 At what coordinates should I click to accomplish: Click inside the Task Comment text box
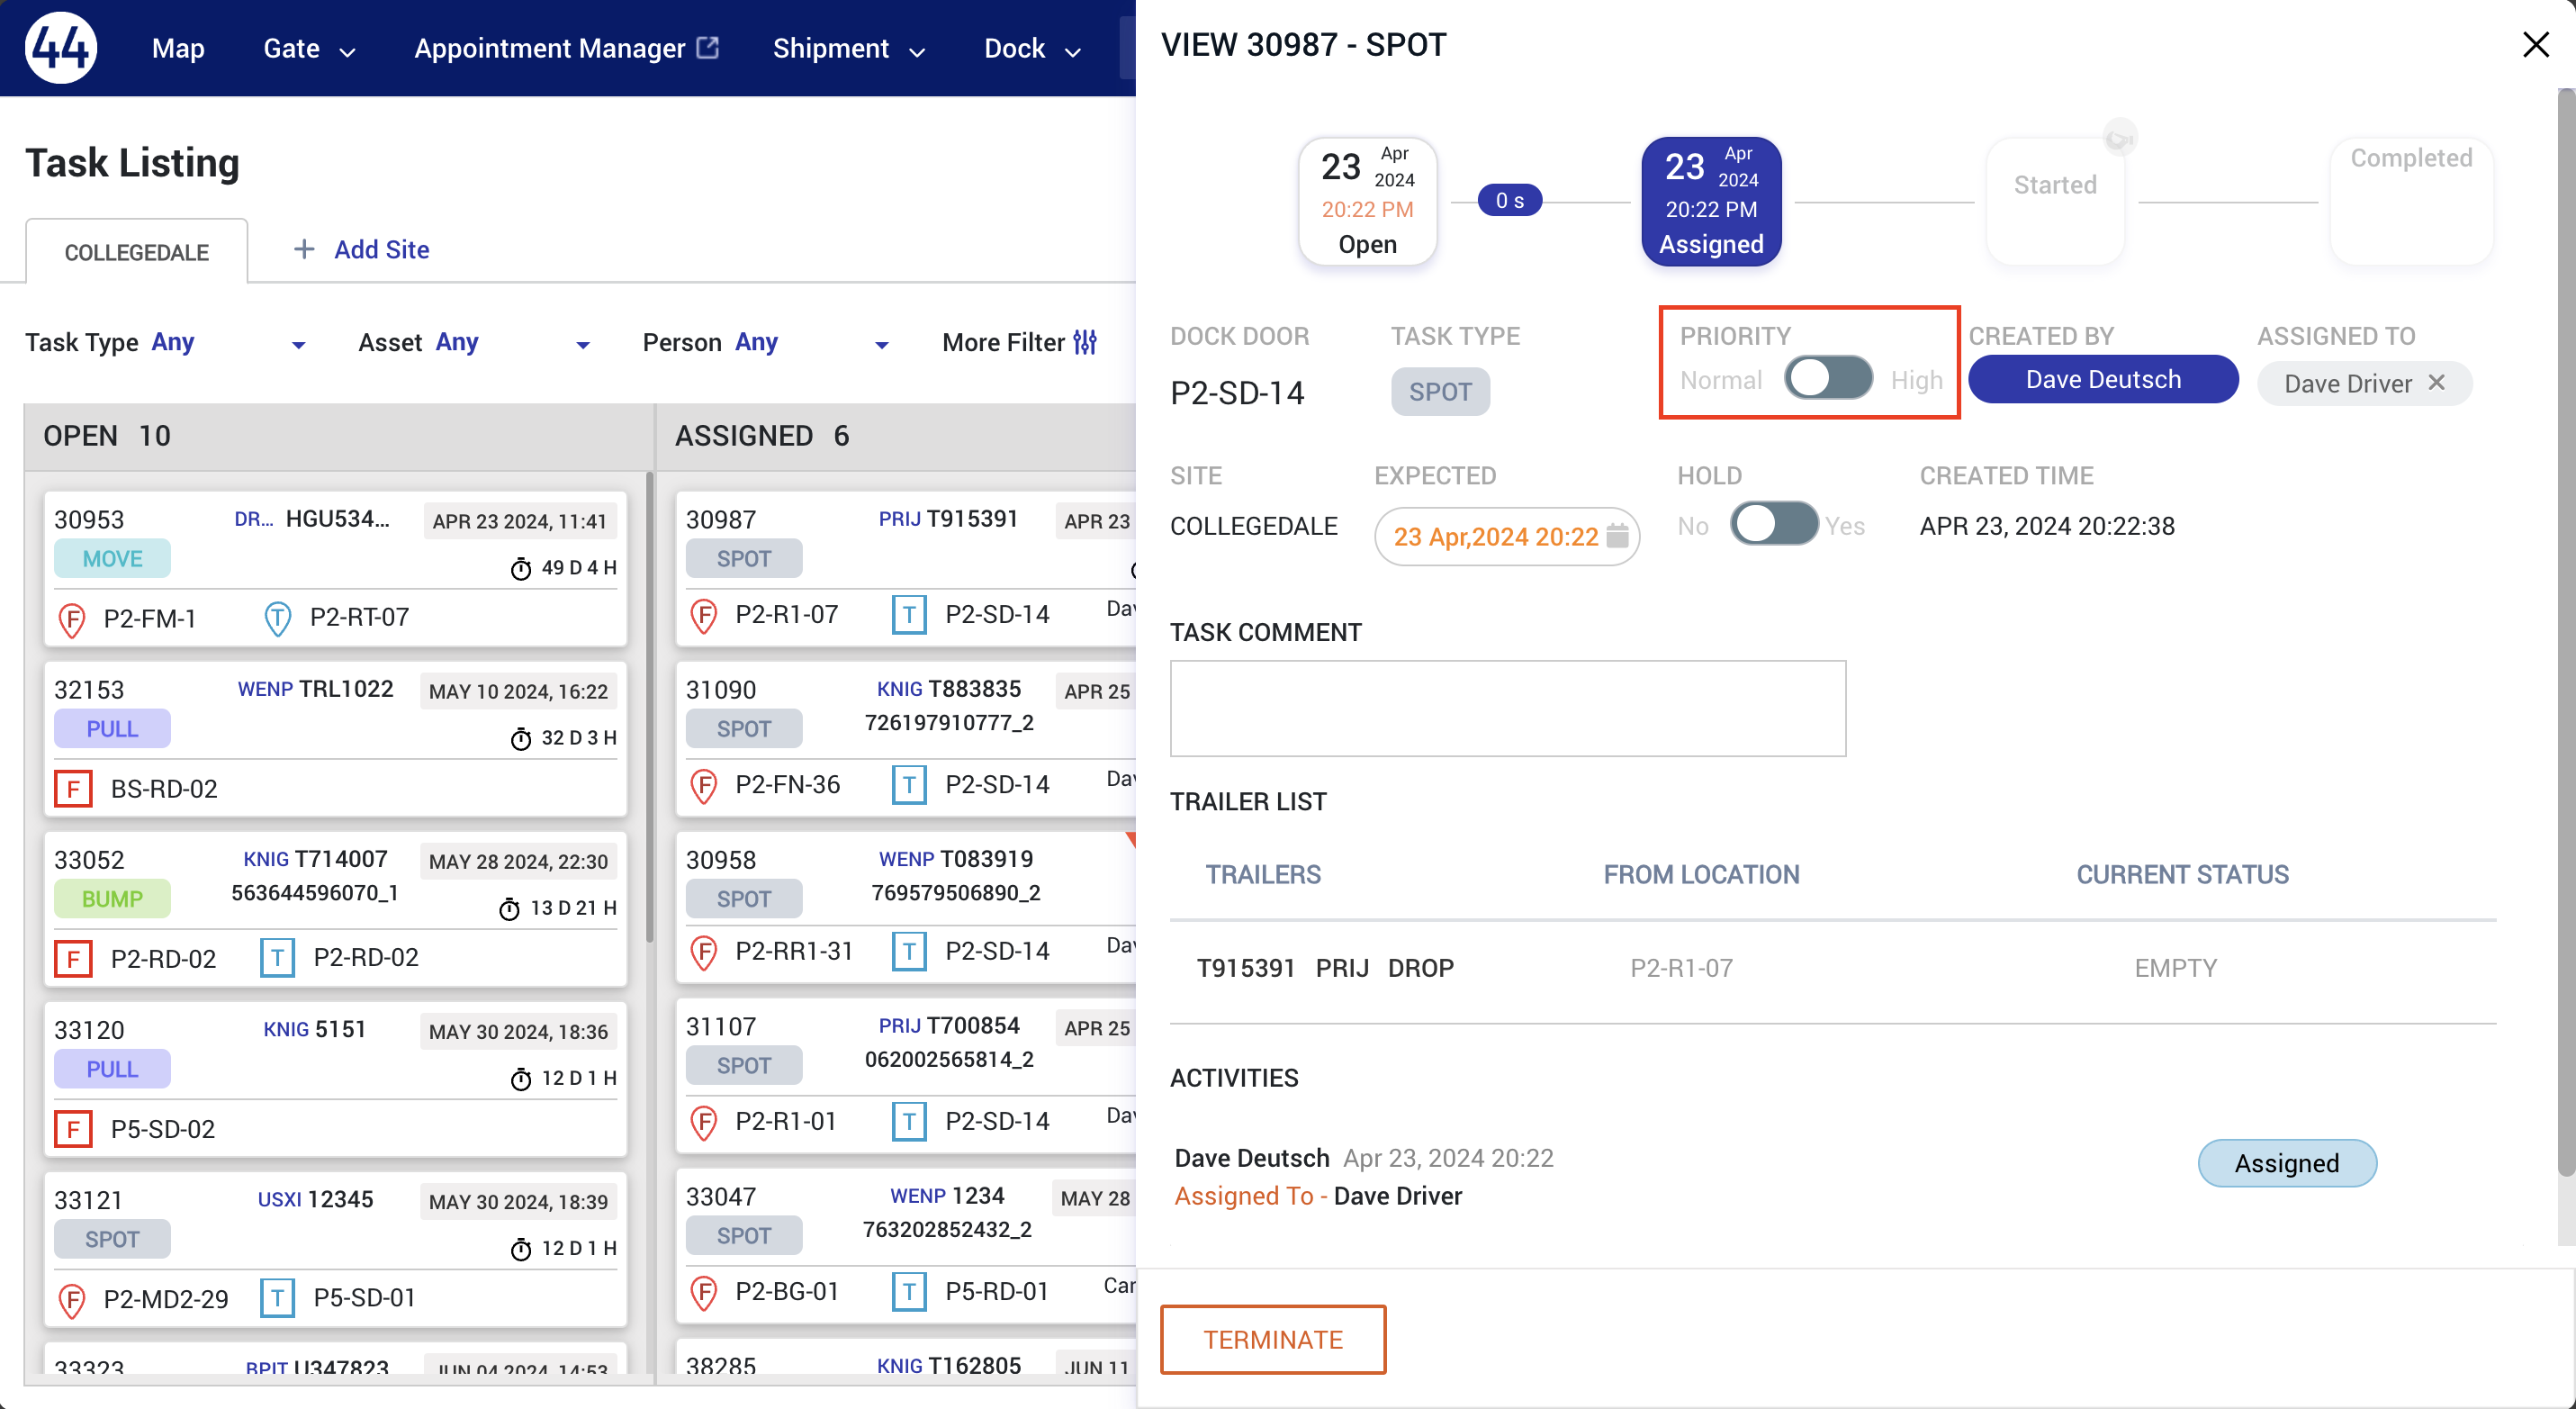click(x=1508, y=708)
